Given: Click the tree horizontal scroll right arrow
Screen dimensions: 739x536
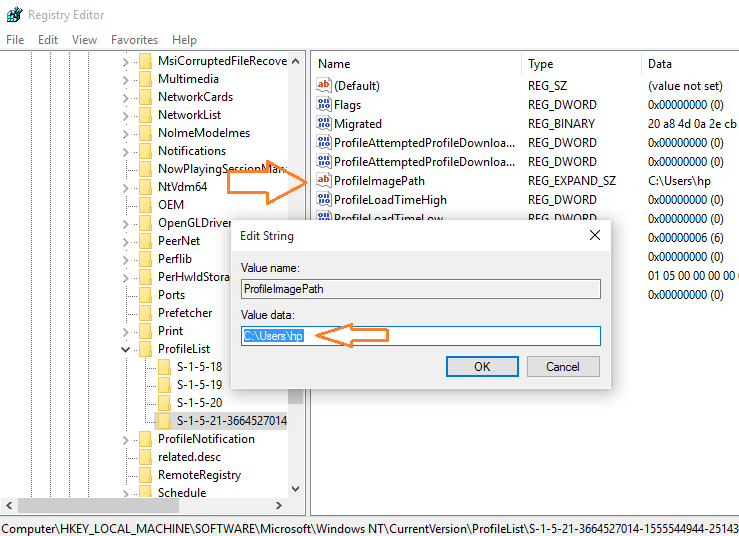Looking at the screenshot, I should point(279,505).
